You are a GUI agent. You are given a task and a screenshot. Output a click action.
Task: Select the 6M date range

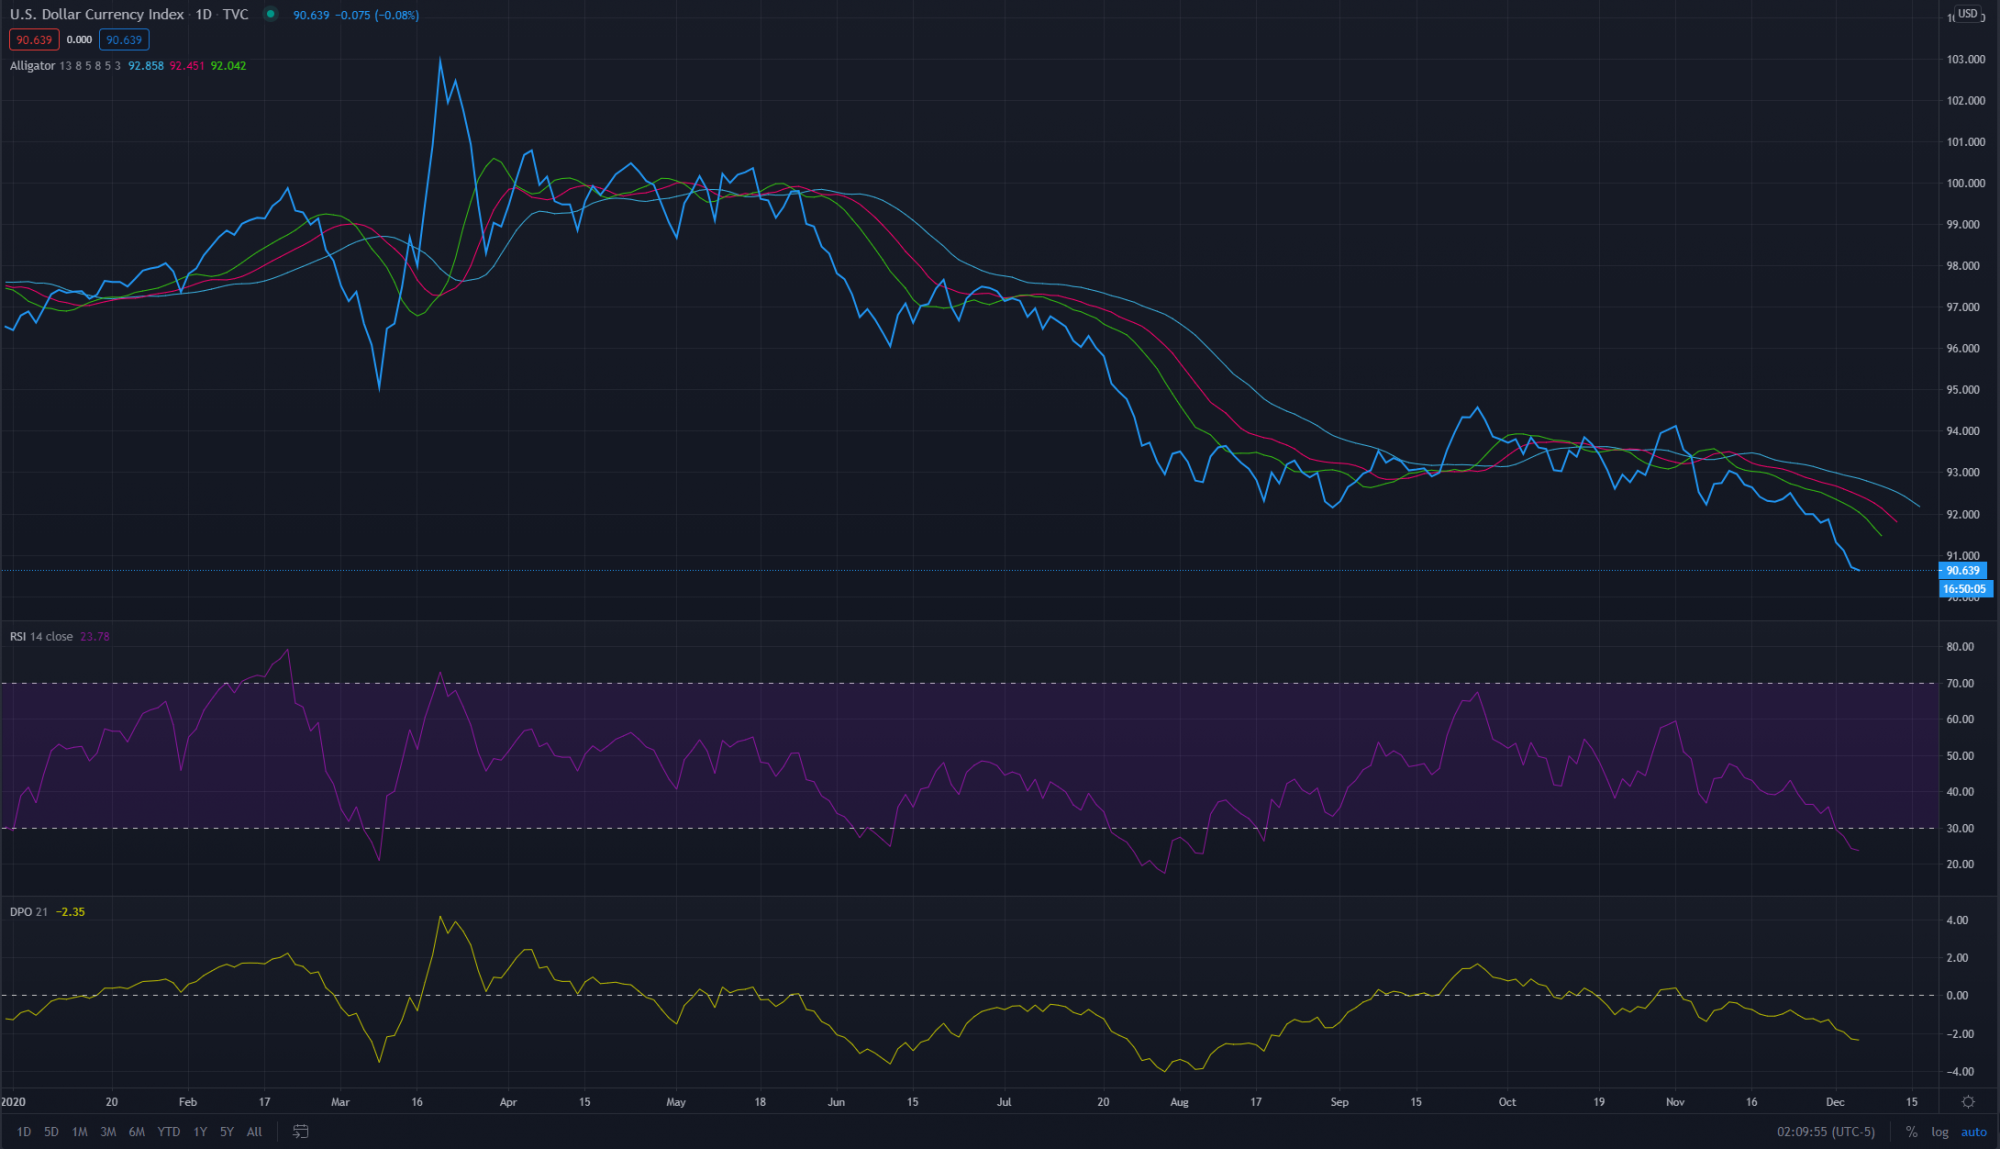point(137,1131)
